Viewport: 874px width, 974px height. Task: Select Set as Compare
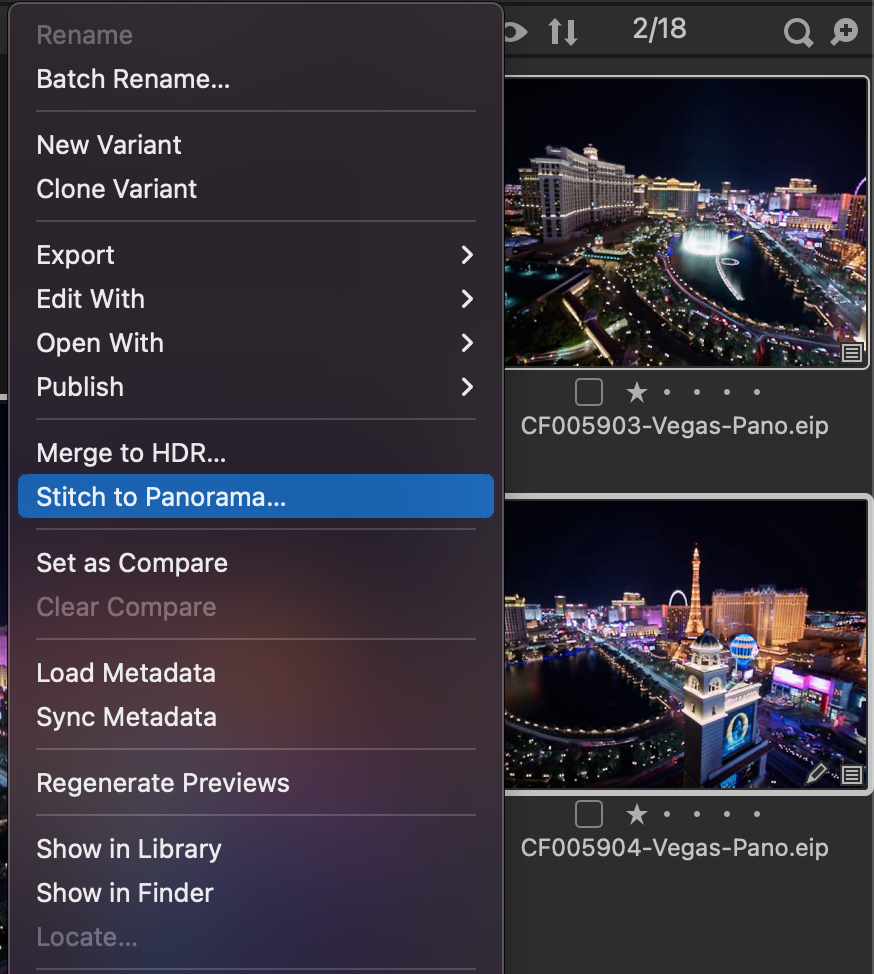pos(256,563)
